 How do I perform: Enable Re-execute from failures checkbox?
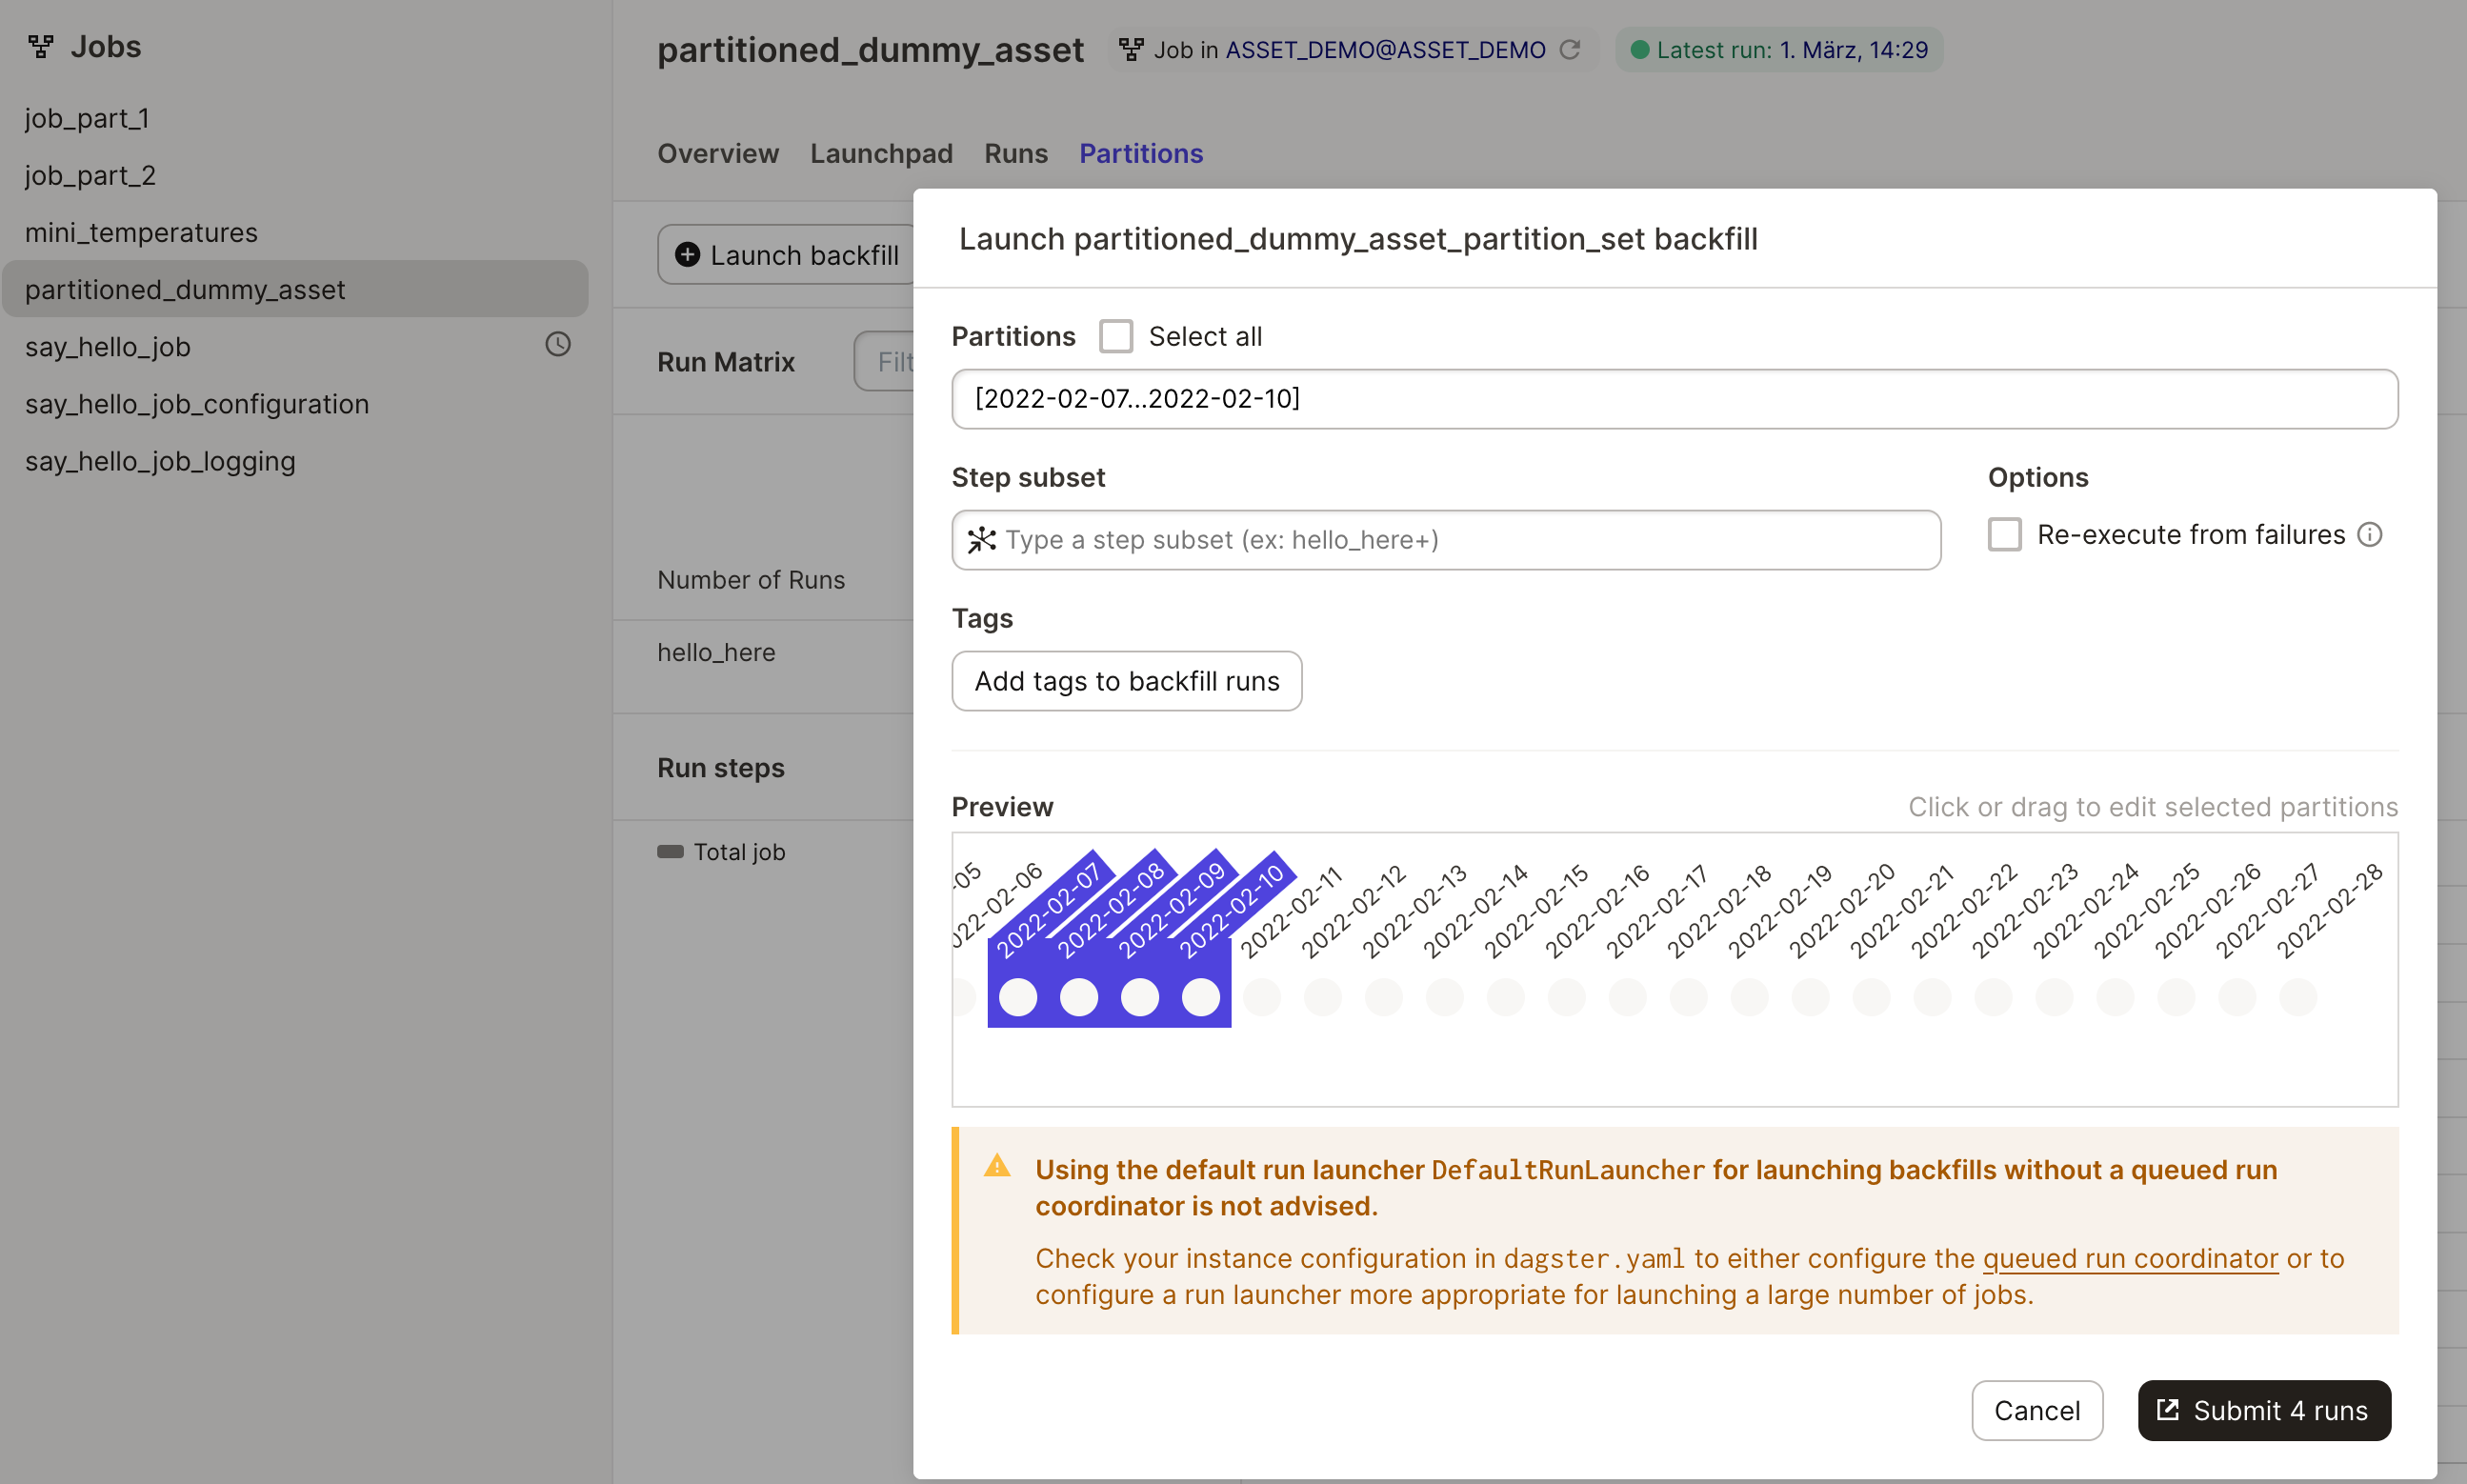pyautogui.click(x=2004, y=535)
